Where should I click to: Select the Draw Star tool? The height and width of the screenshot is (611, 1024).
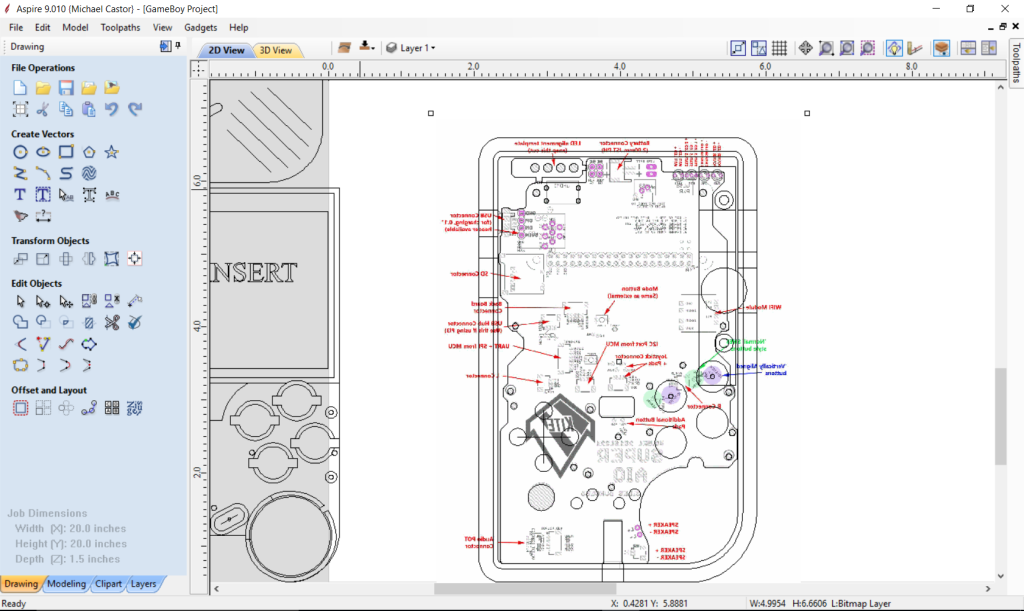[112, 152]
